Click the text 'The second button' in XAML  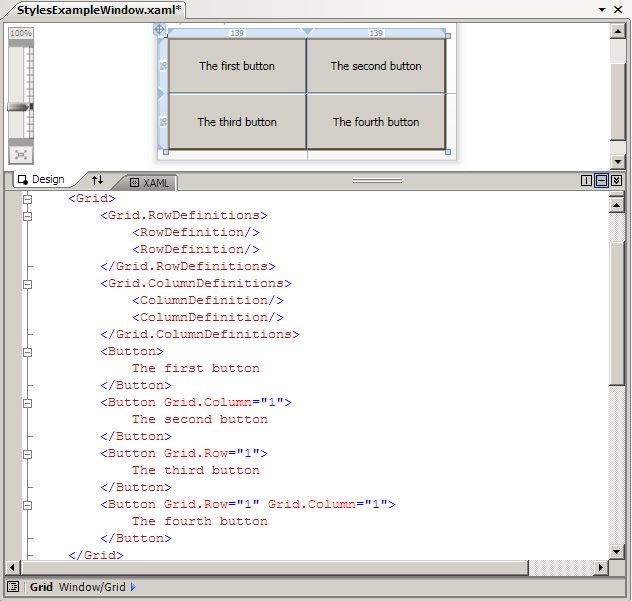(x=200, y=420)
